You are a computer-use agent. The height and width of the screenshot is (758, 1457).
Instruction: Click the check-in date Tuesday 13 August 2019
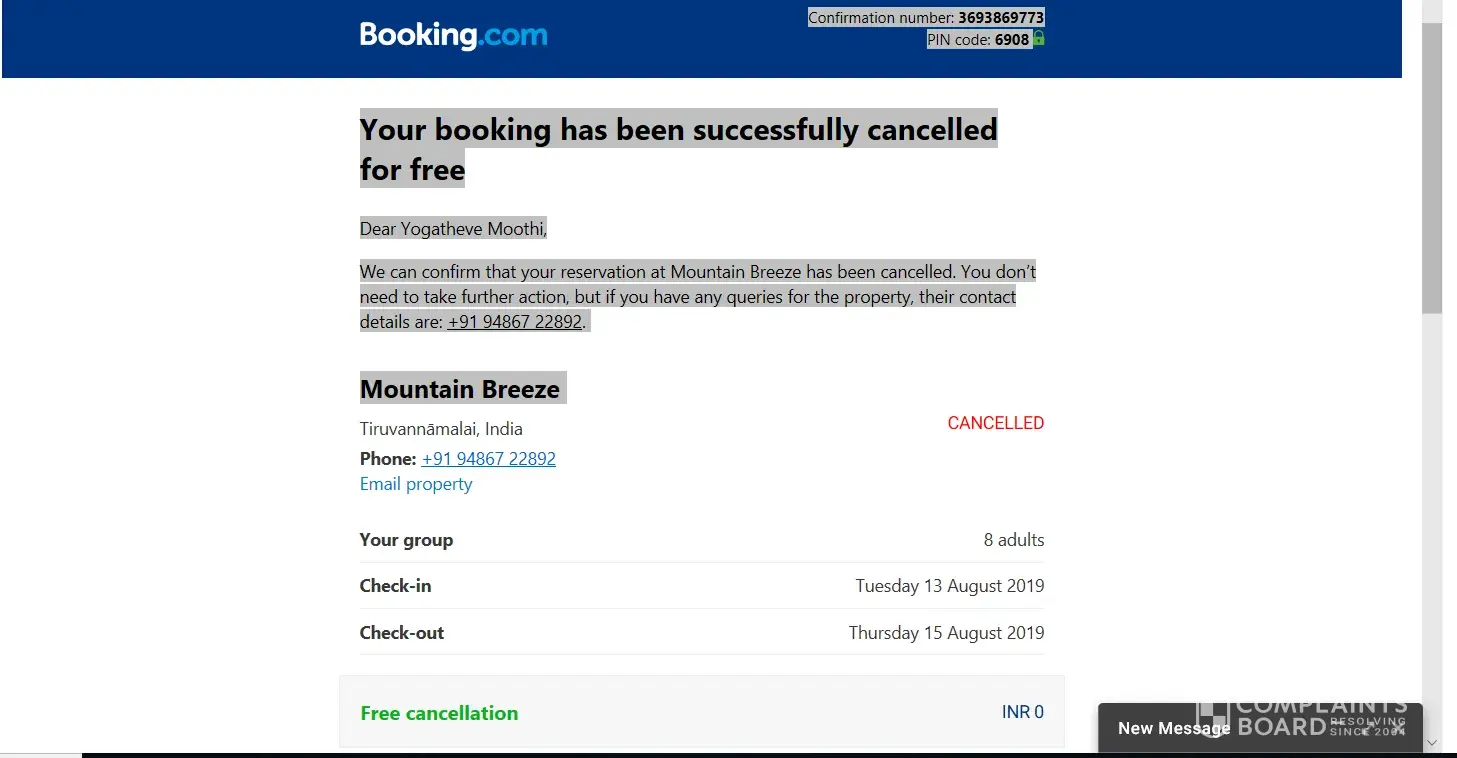pyautogui.click(x=949, y=586)
